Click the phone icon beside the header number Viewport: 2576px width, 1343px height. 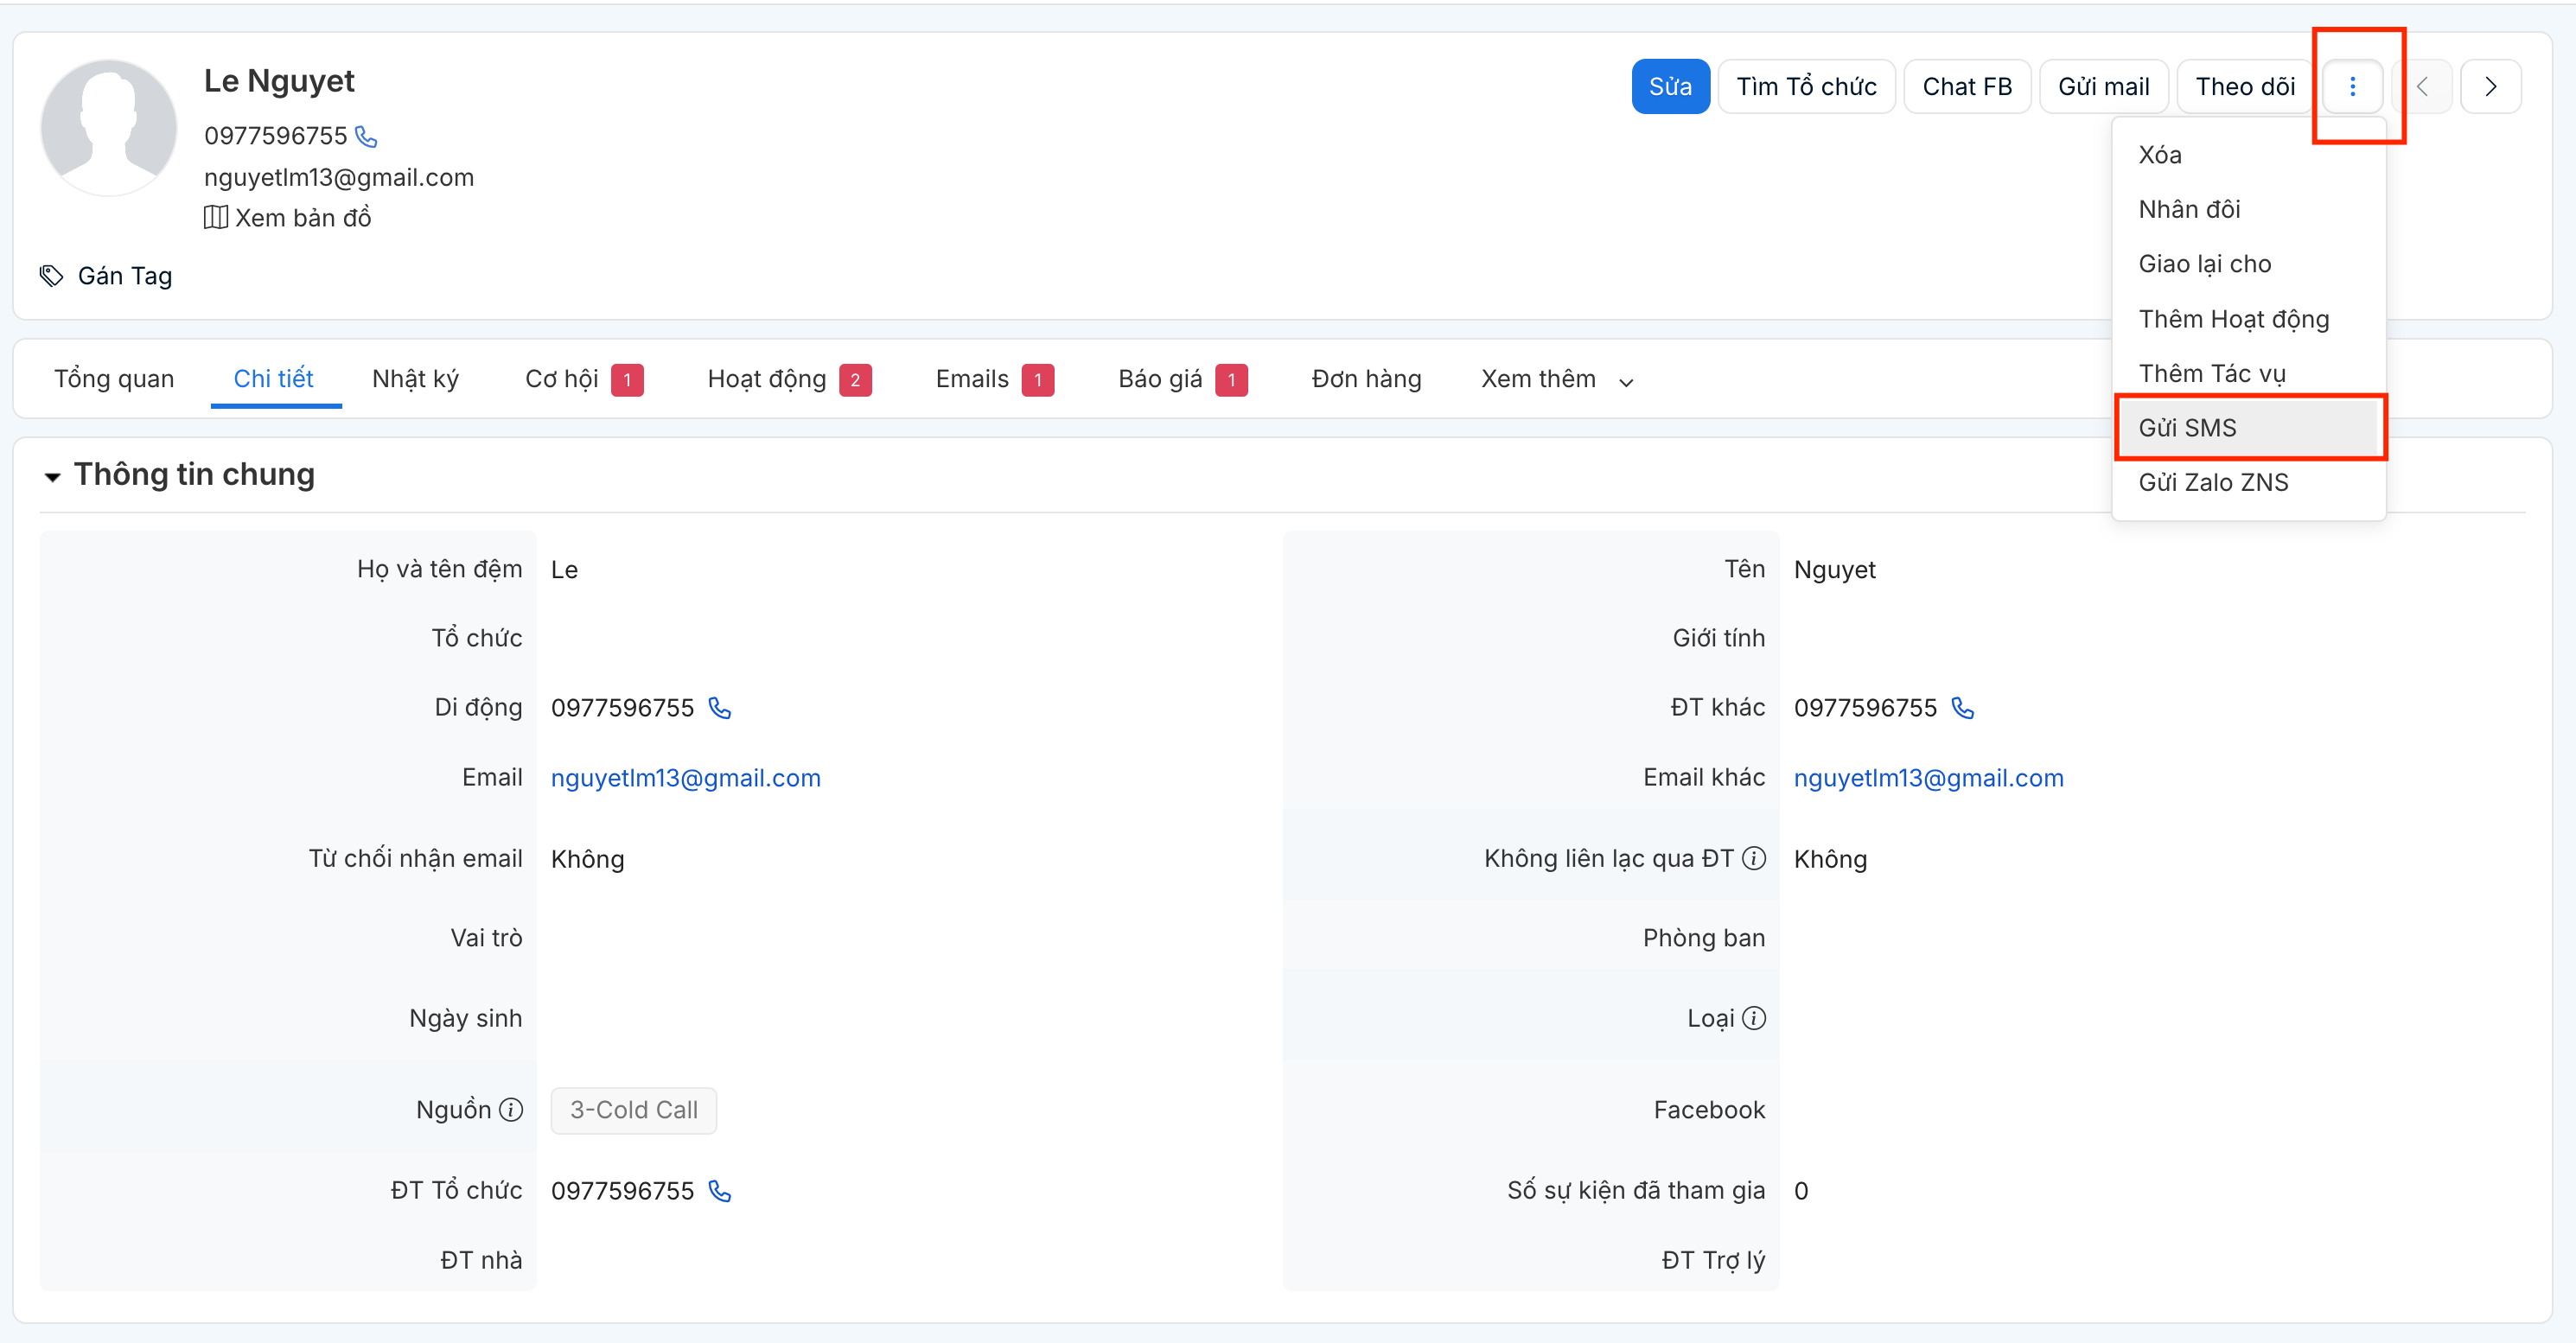[367, 137]
